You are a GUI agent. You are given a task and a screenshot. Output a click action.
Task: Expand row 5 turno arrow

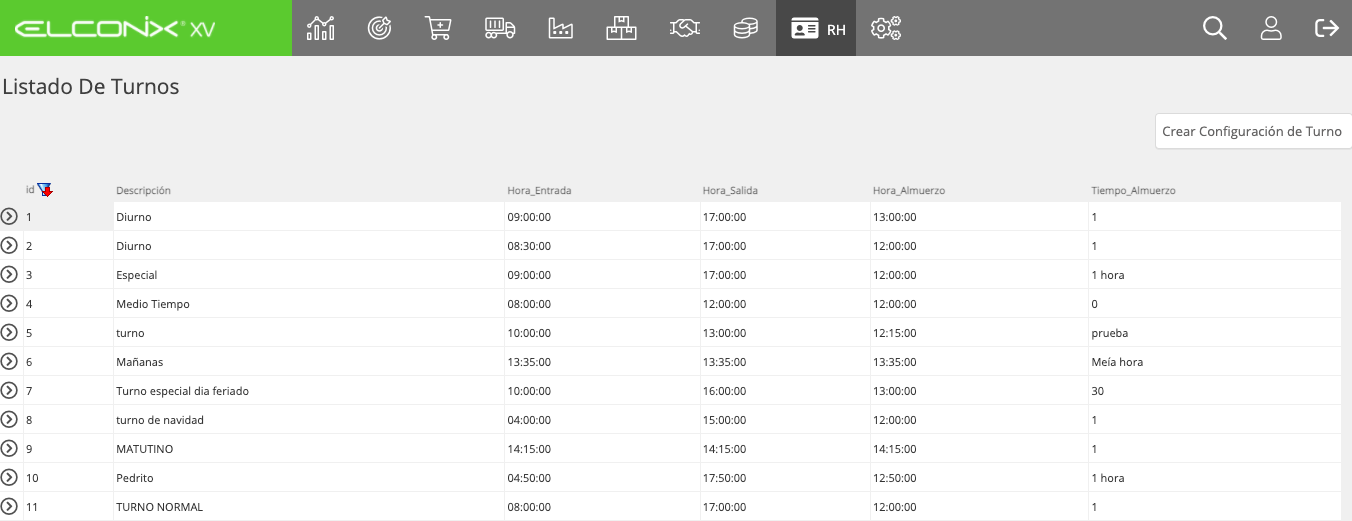(x=10, y=332)
